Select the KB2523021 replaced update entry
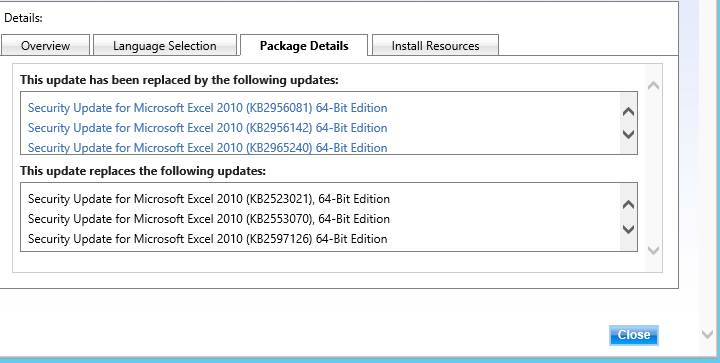720x363 pixels. (x=209, y=199)
